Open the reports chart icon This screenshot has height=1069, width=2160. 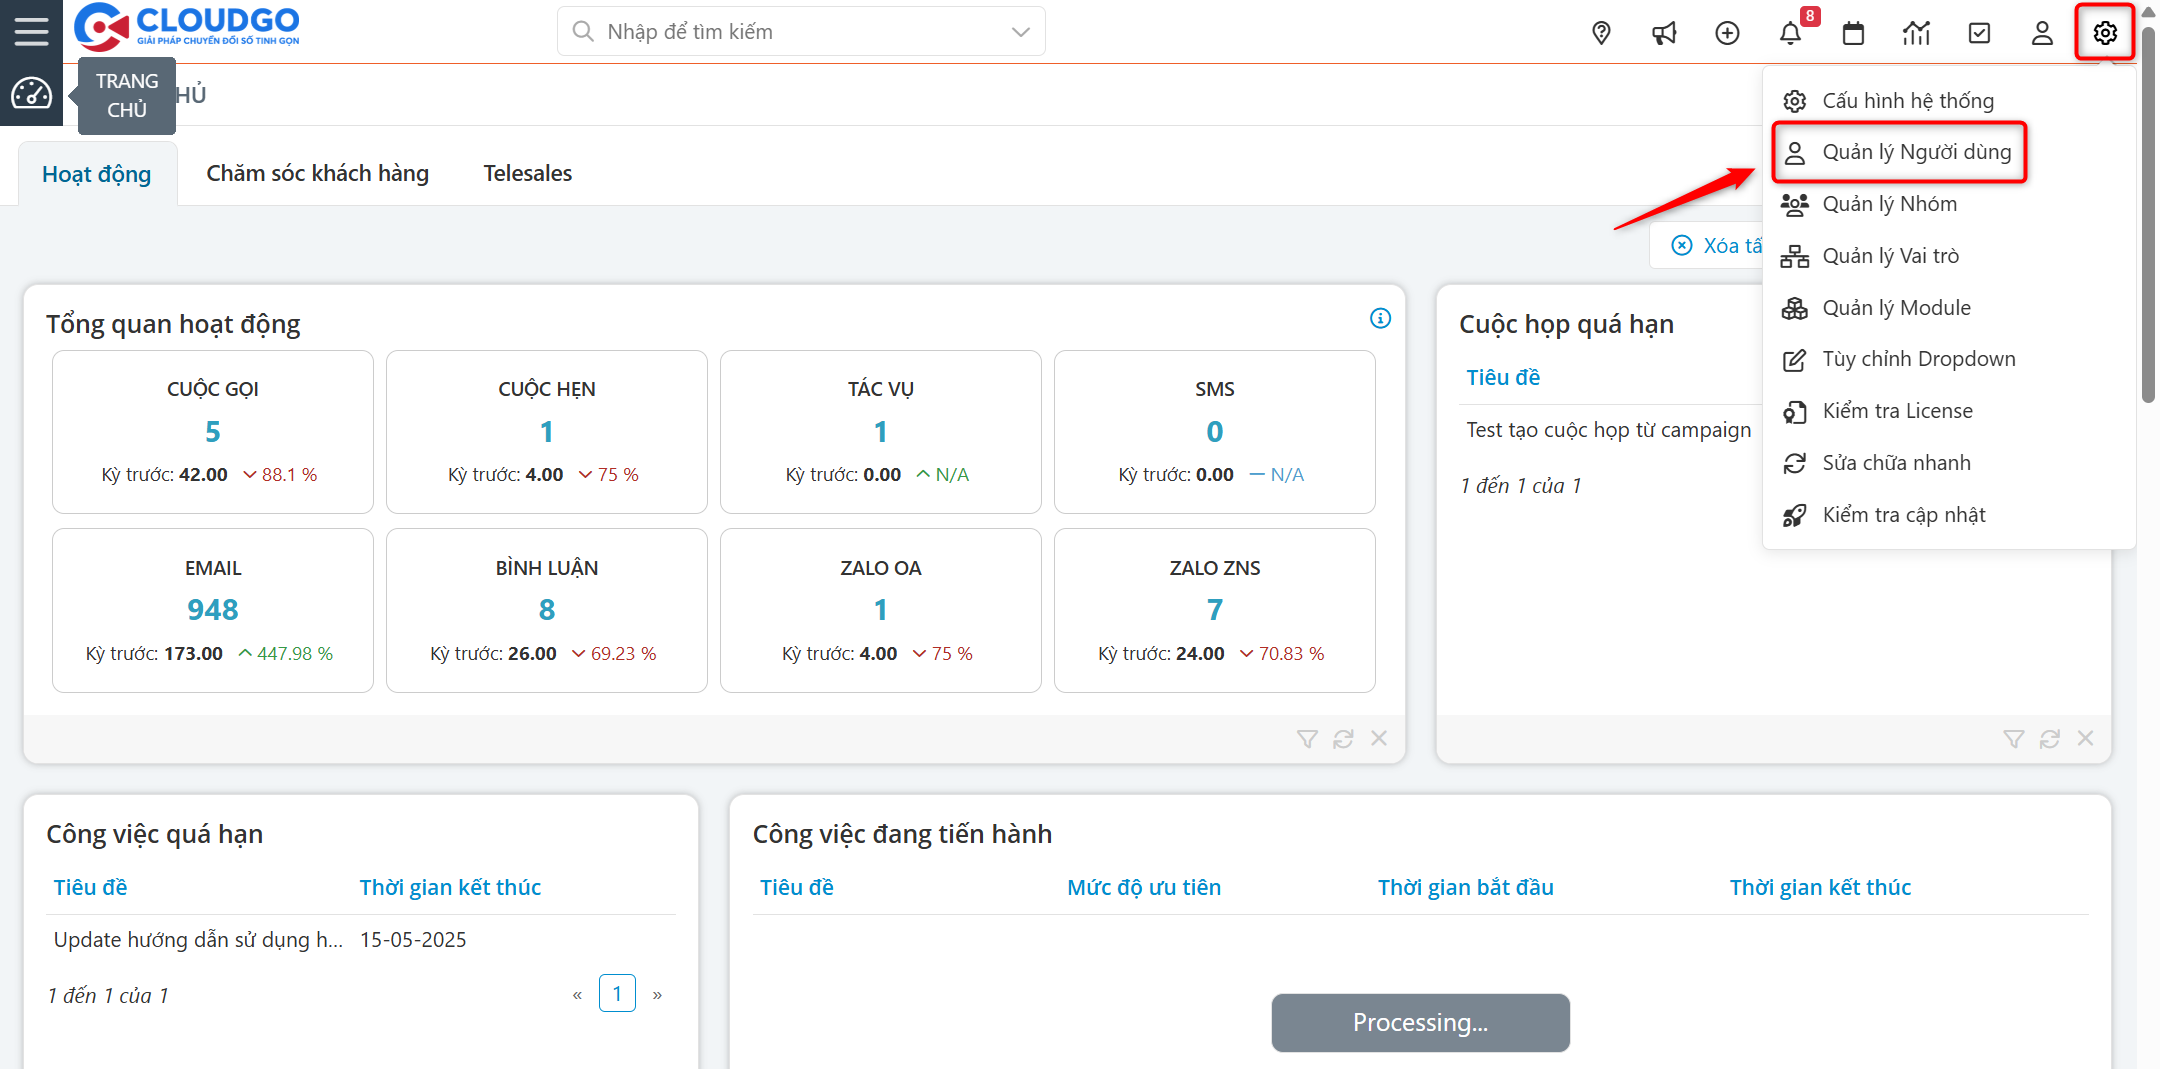1916,33
